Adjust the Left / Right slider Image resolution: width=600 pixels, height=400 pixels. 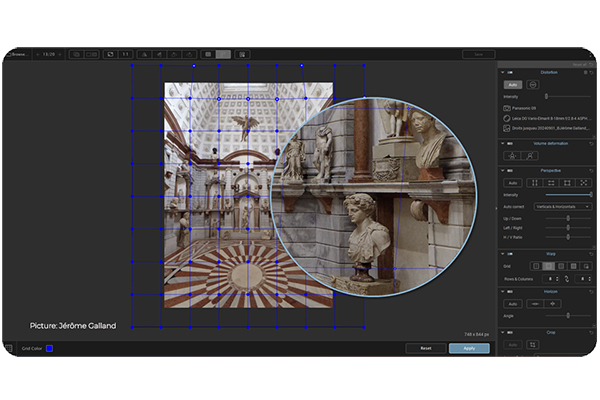tap(568, 228)
